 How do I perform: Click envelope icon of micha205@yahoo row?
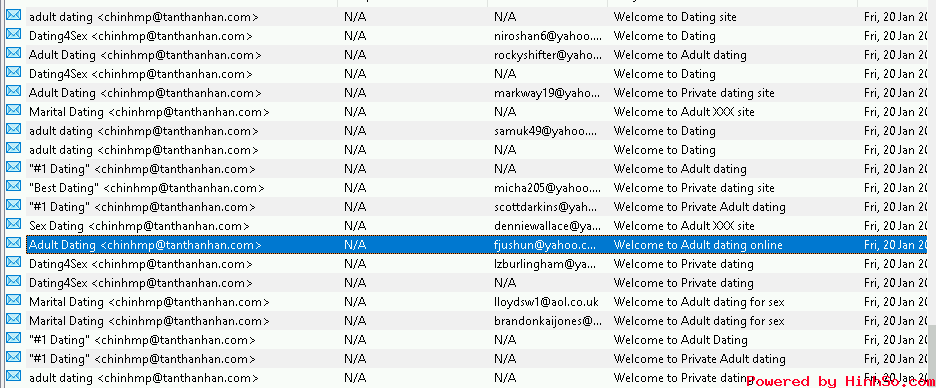tap(13, 187)
